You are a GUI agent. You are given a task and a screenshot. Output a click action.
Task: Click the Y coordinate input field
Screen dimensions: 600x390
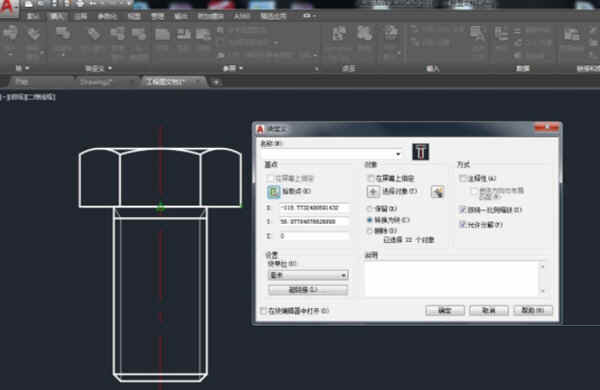coord(314,222)
